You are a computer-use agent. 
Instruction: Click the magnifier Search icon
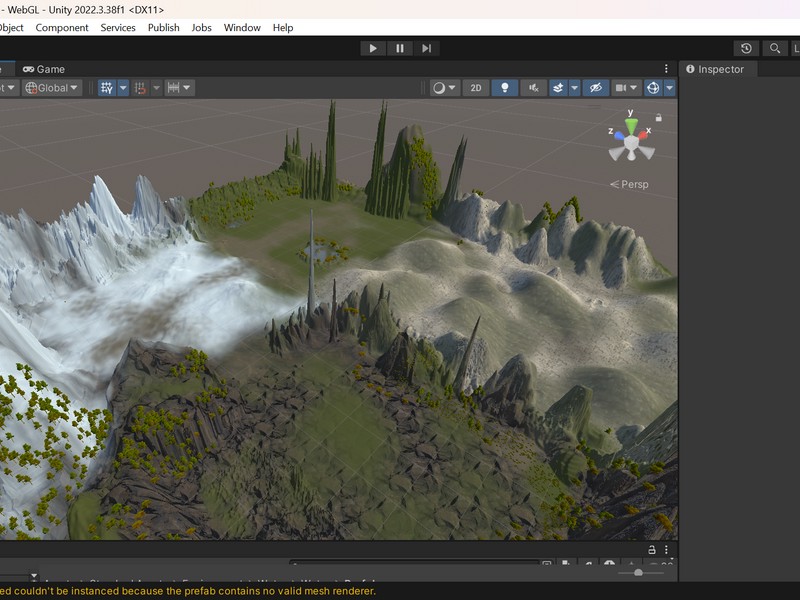pyautogui.click(x=774, y=48)
